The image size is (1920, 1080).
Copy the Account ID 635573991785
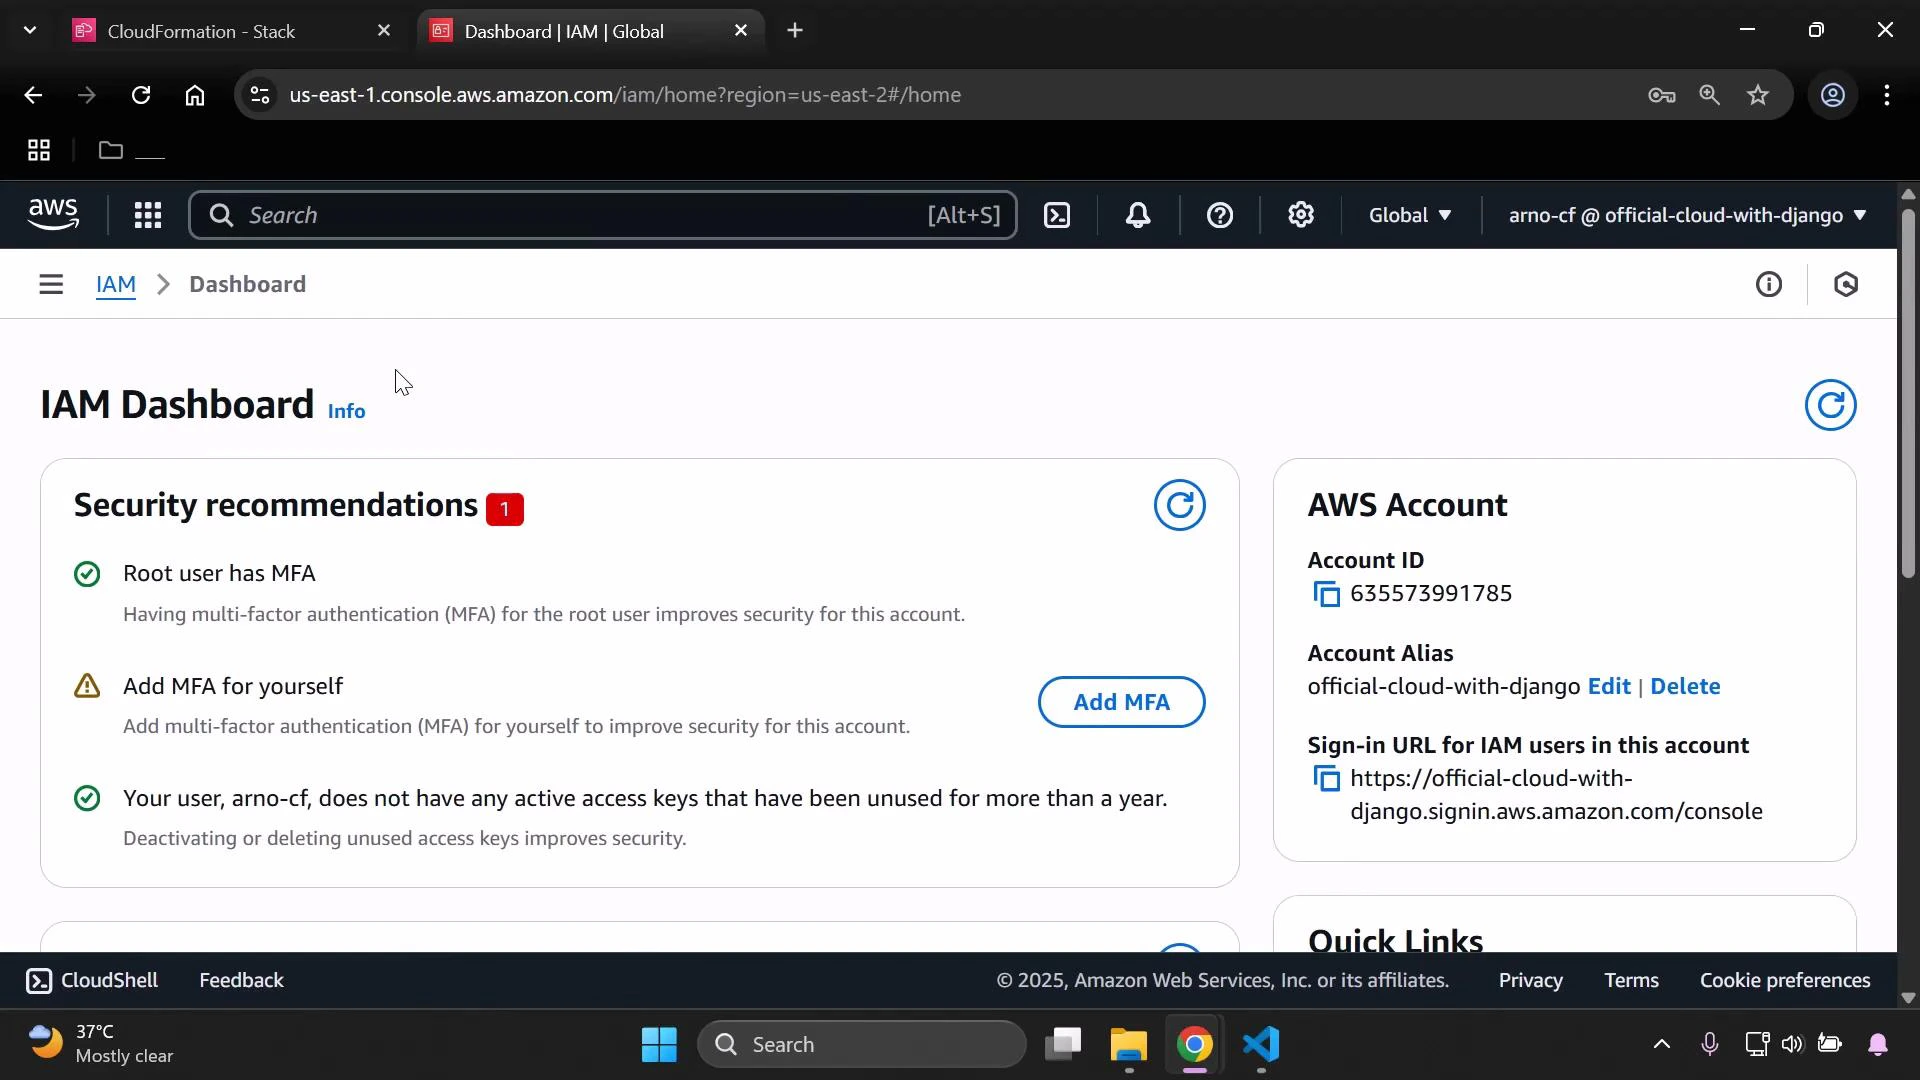1326,593
